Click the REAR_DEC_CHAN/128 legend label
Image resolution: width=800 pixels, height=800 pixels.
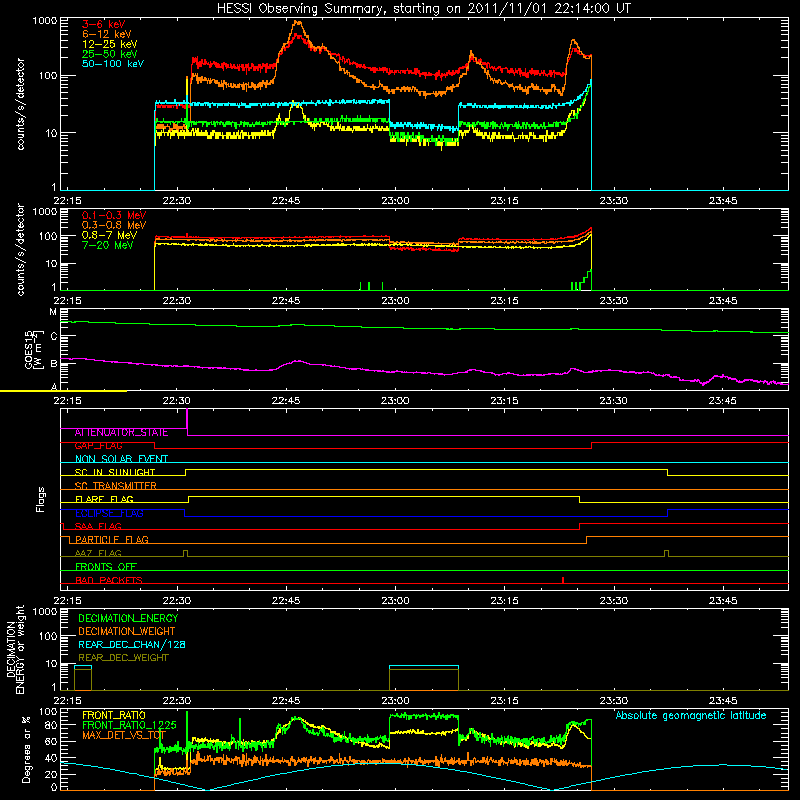[x=132, y=645]
